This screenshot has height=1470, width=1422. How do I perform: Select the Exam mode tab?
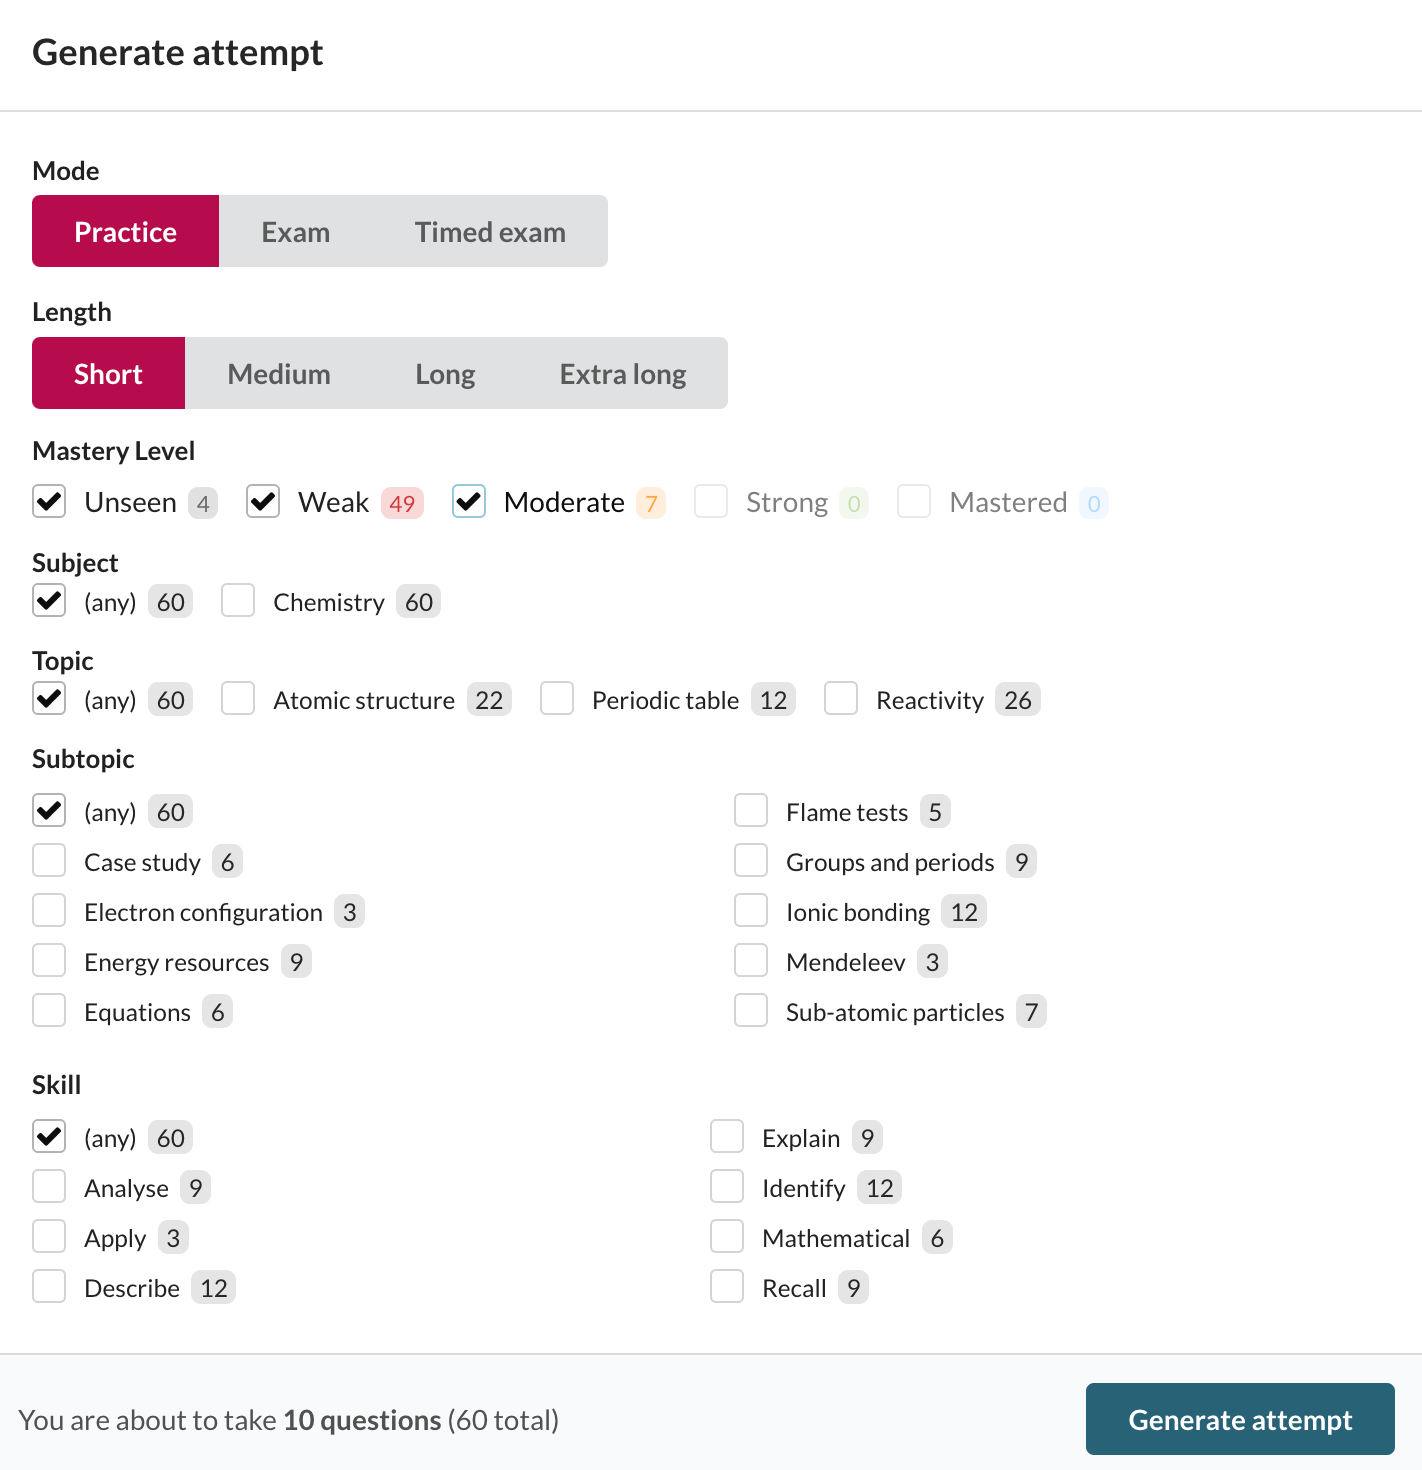click(x=295, y=232)
